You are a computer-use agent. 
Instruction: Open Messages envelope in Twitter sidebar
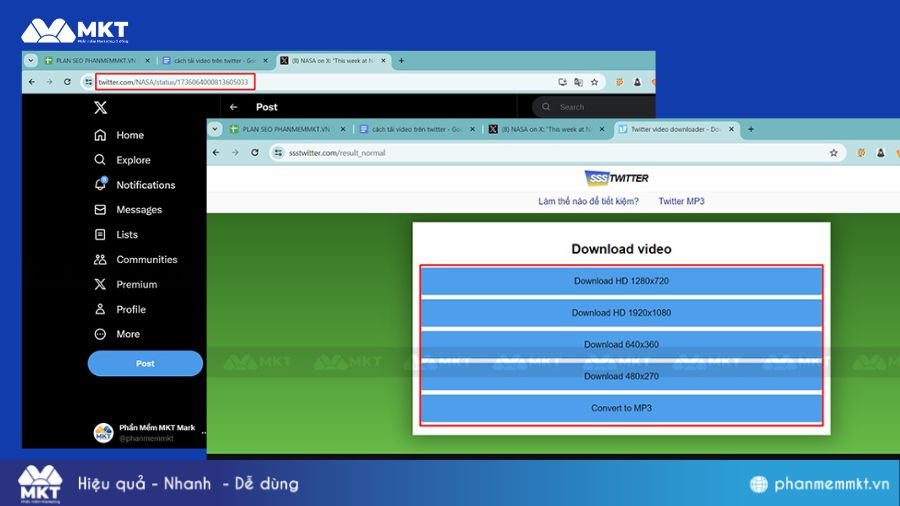tap(128, 209)
